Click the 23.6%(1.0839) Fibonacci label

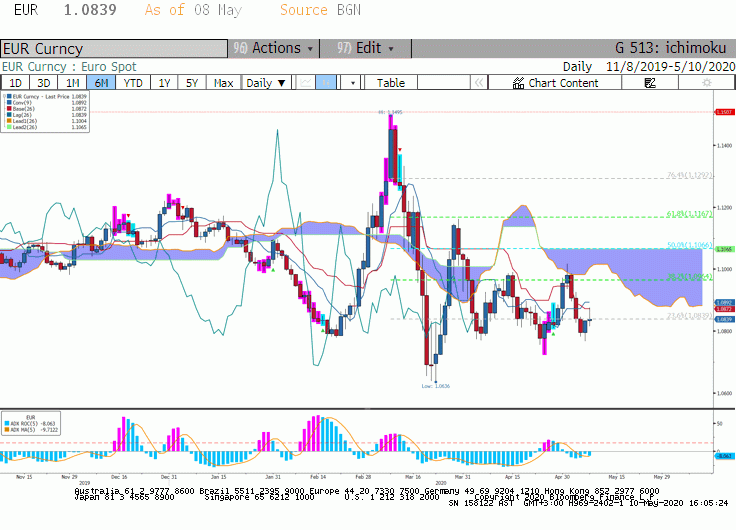[690, 316]
